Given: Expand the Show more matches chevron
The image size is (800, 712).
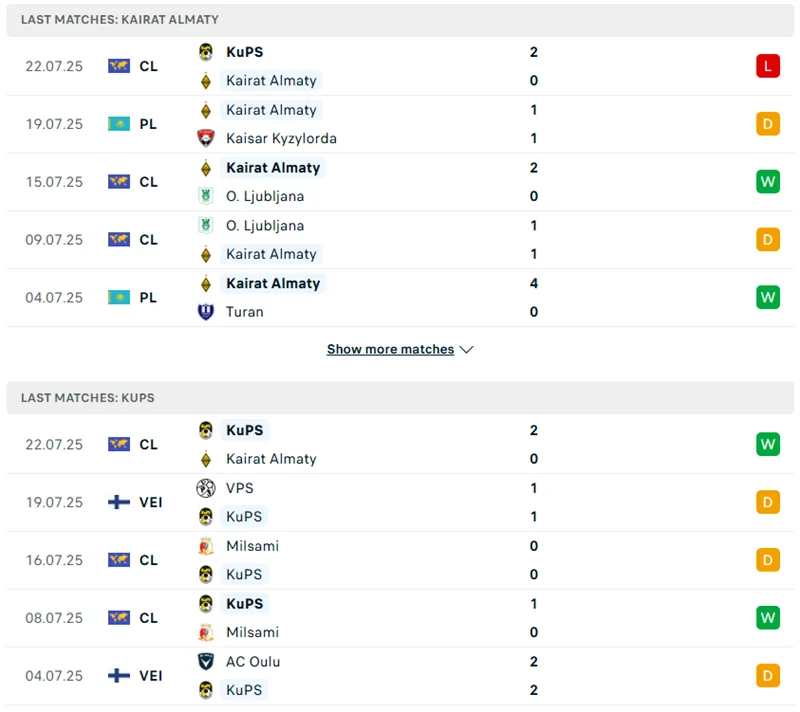Looking at the screenshot, I should [x=466, y=350].
